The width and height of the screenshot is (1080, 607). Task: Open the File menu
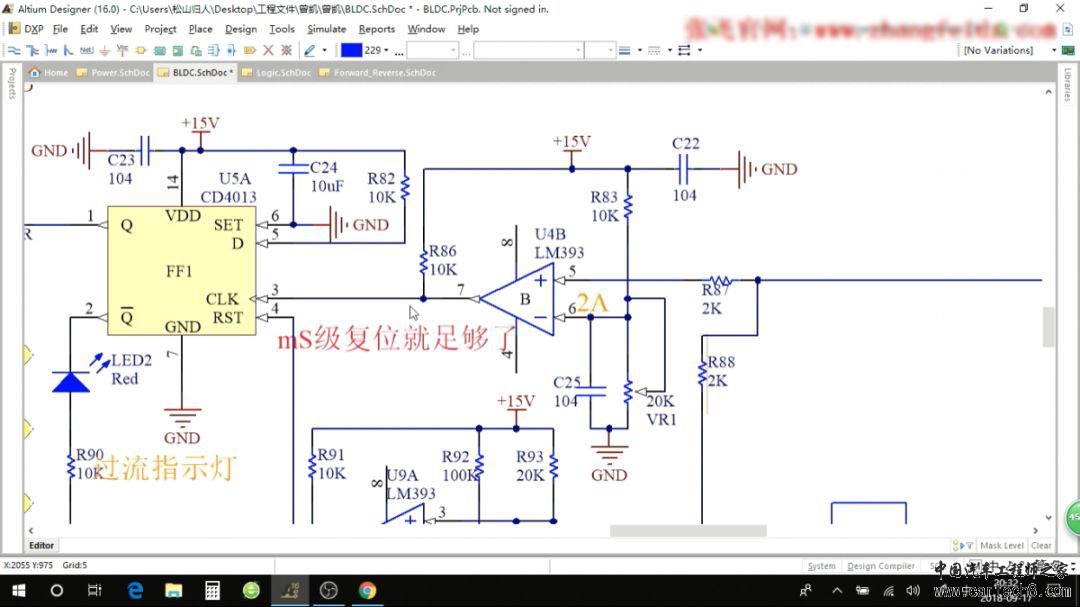pos(61,29)
